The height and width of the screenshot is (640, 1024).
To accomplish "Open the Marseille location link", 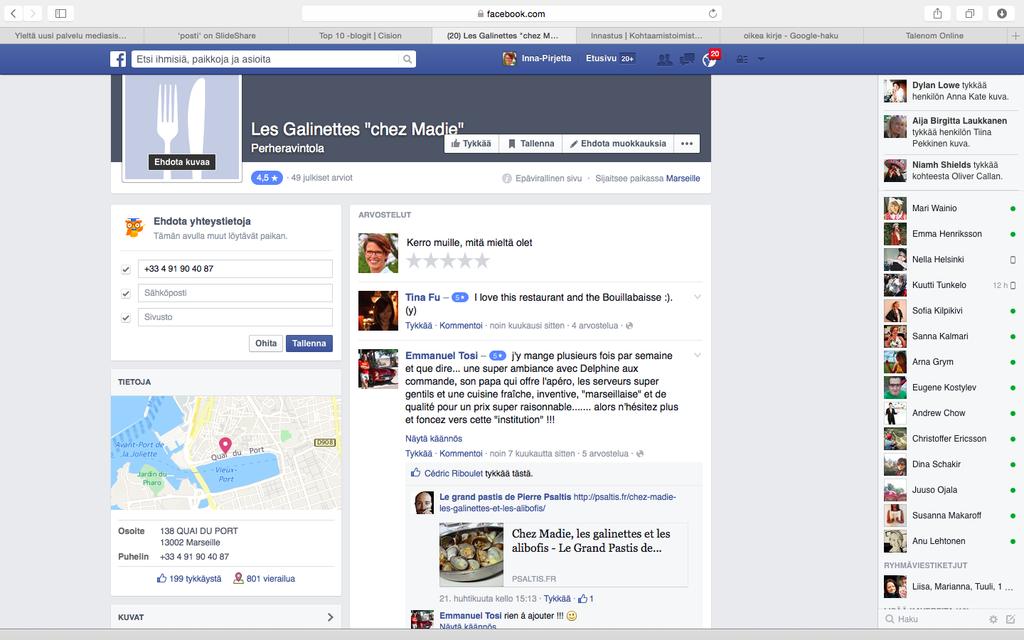I will tap(682, 178).
